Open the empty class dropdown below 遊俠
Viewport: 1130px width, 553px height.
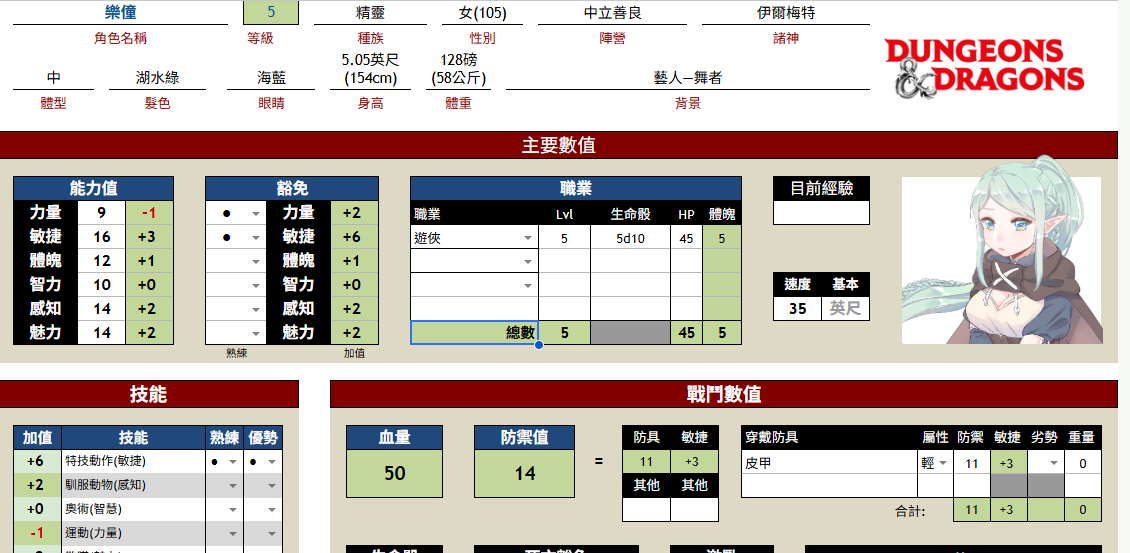528,262
